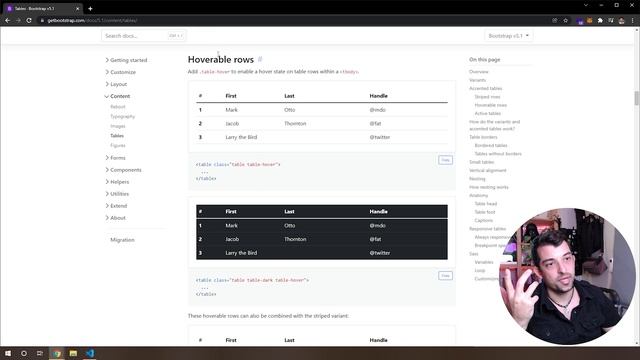Open the Images docs page
The height and width of the screenshot is (360, 640).
coord(118,126)
